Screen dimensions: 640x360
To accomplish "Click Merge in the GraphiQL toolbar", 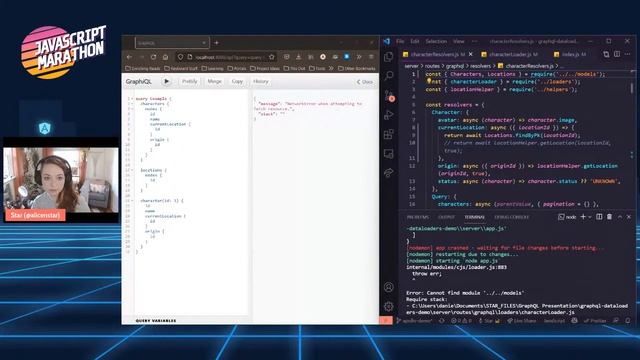I will point(214,81).
